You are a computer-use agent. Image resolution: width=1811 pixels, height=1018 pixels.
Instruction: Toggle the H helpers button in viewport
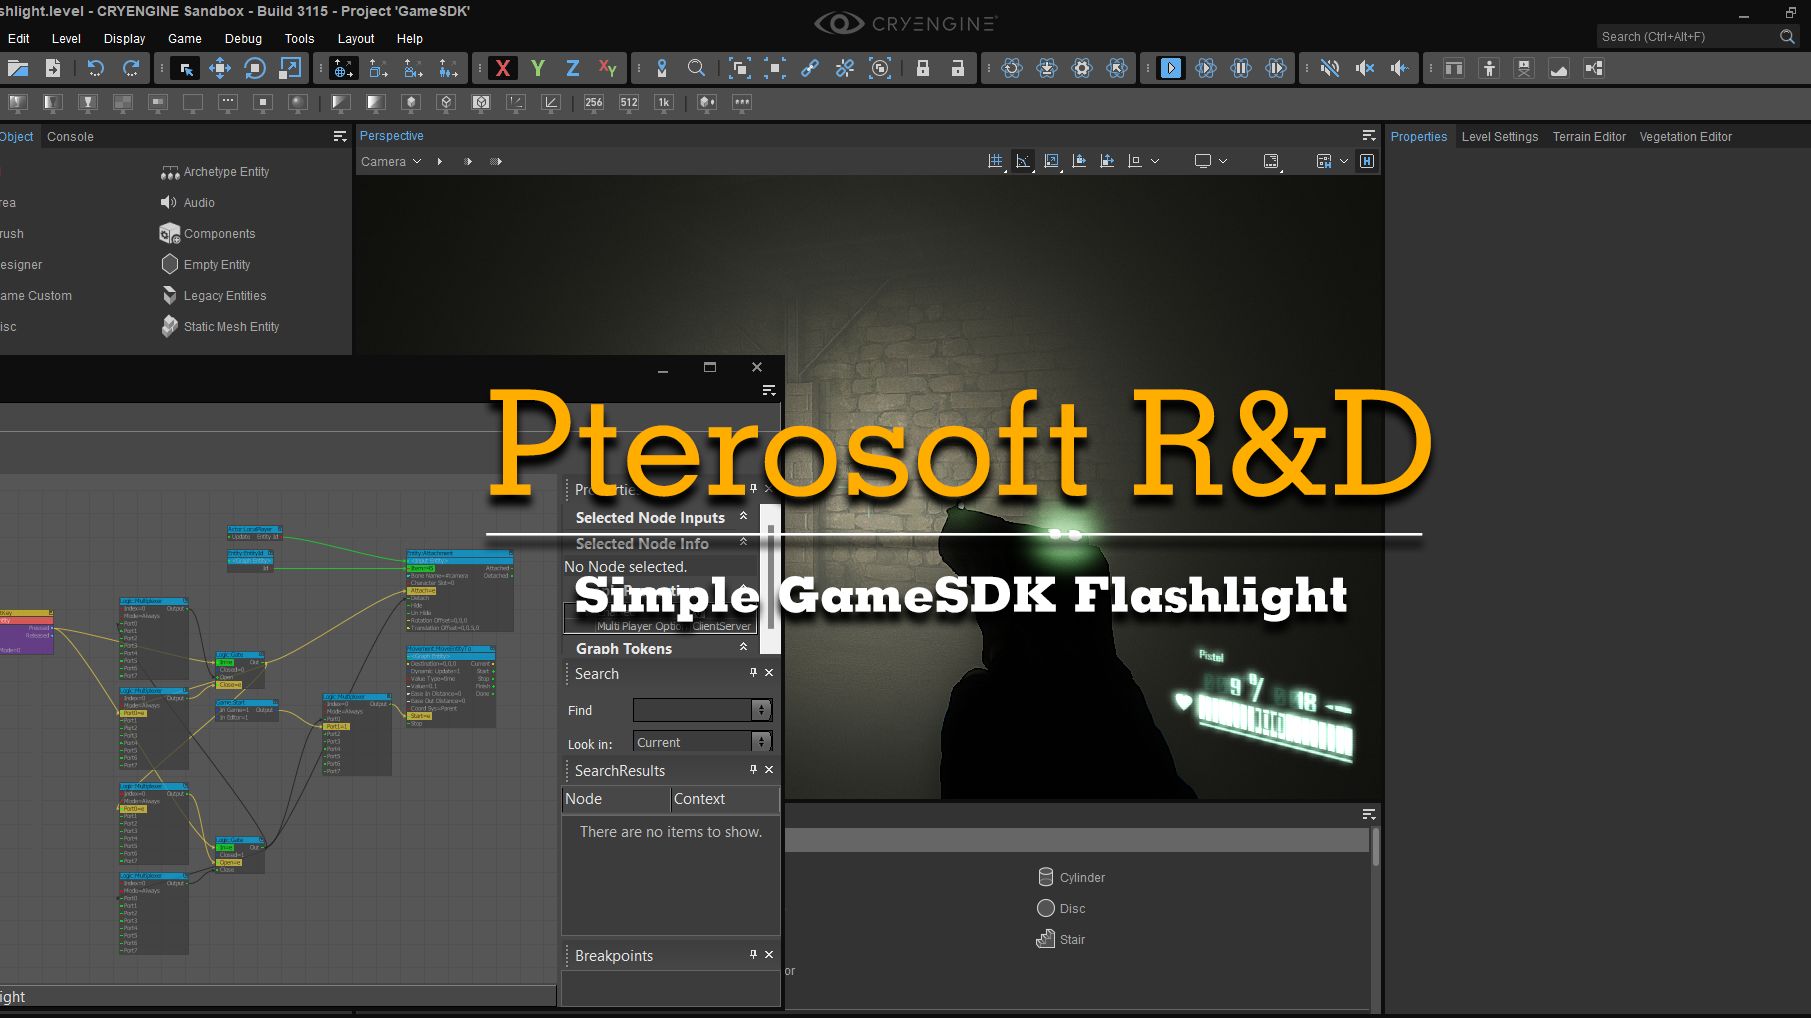pos(1367,161)
